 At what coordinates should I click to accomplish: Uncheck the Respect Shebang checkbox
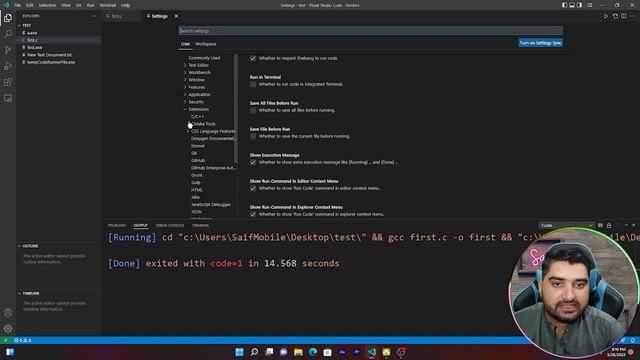253,58
